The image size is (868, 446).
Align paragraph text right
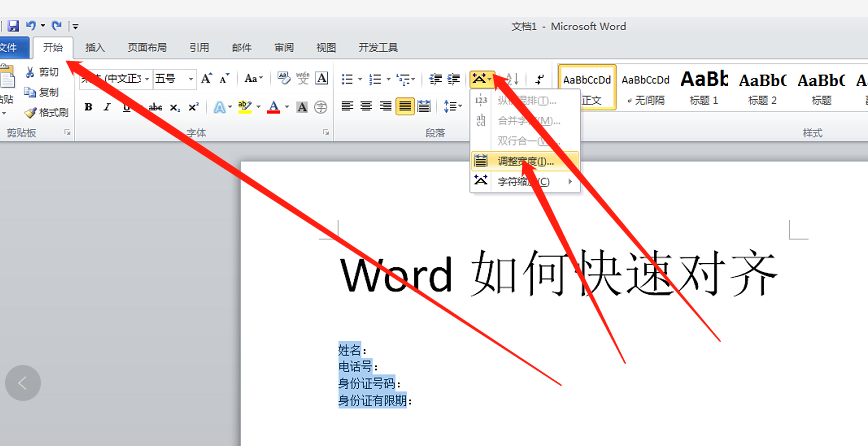click(x=386, y=106)
